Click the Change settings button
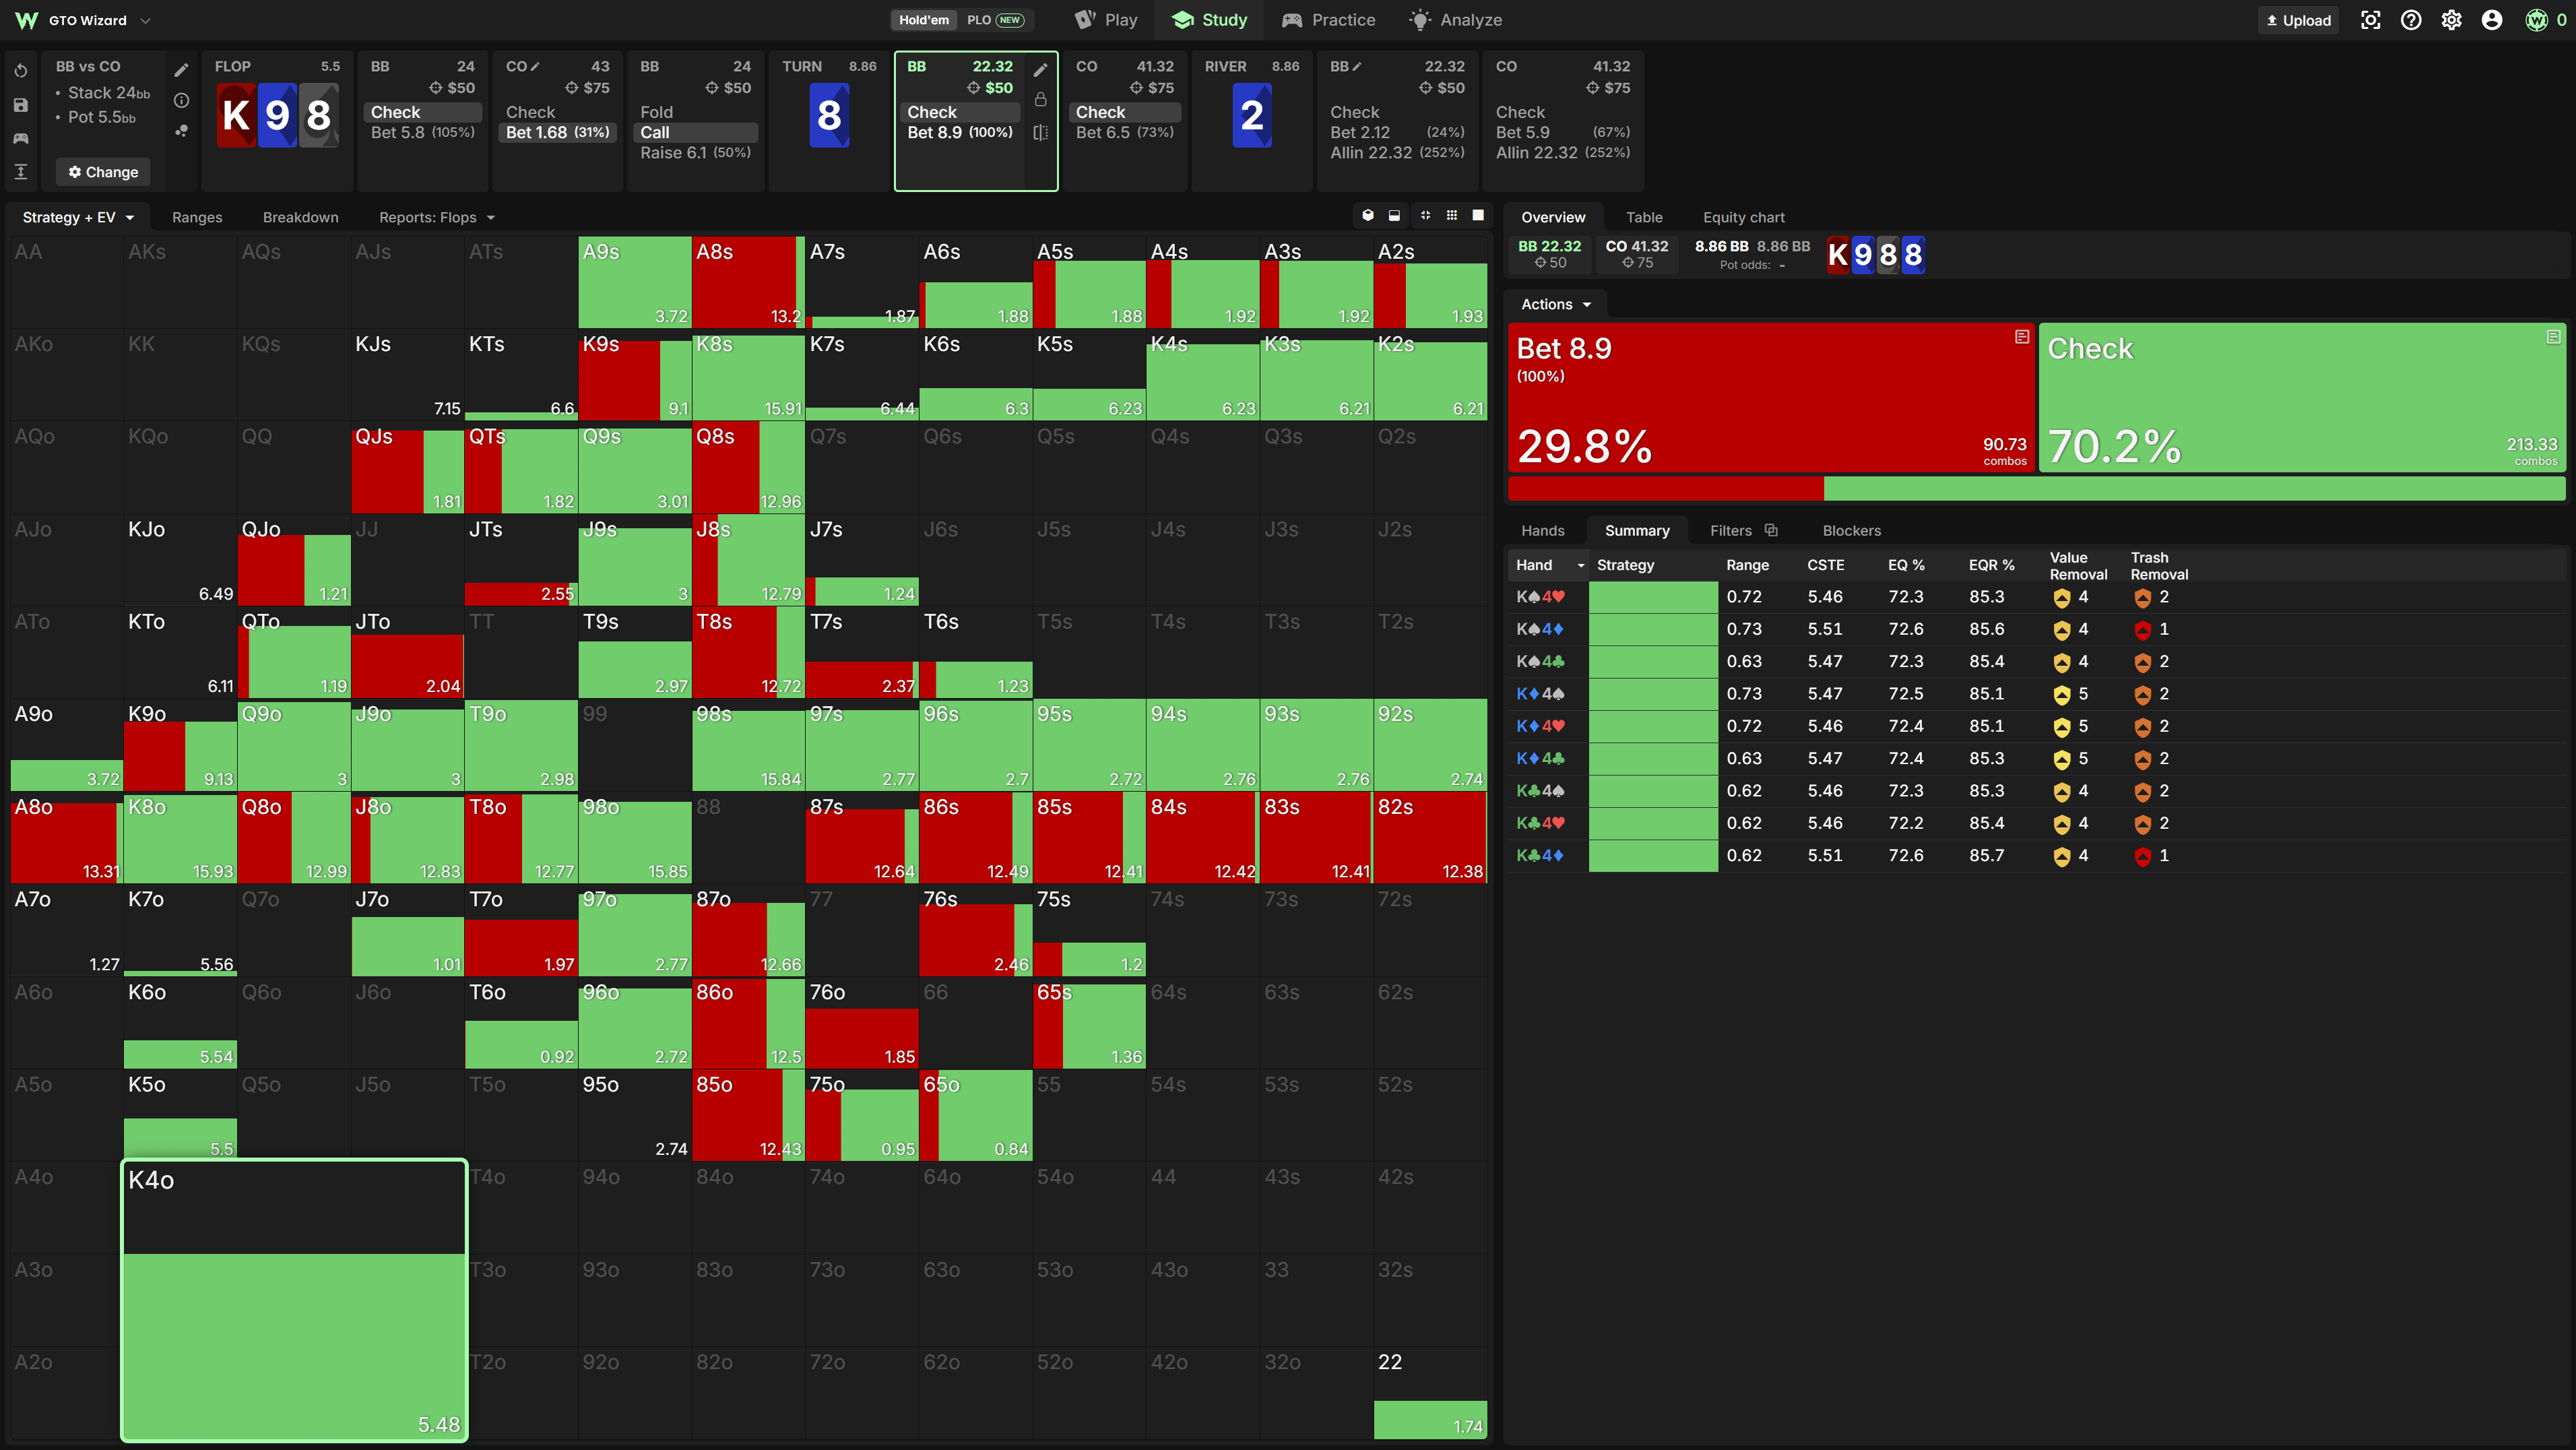 [x=103, y=172]
